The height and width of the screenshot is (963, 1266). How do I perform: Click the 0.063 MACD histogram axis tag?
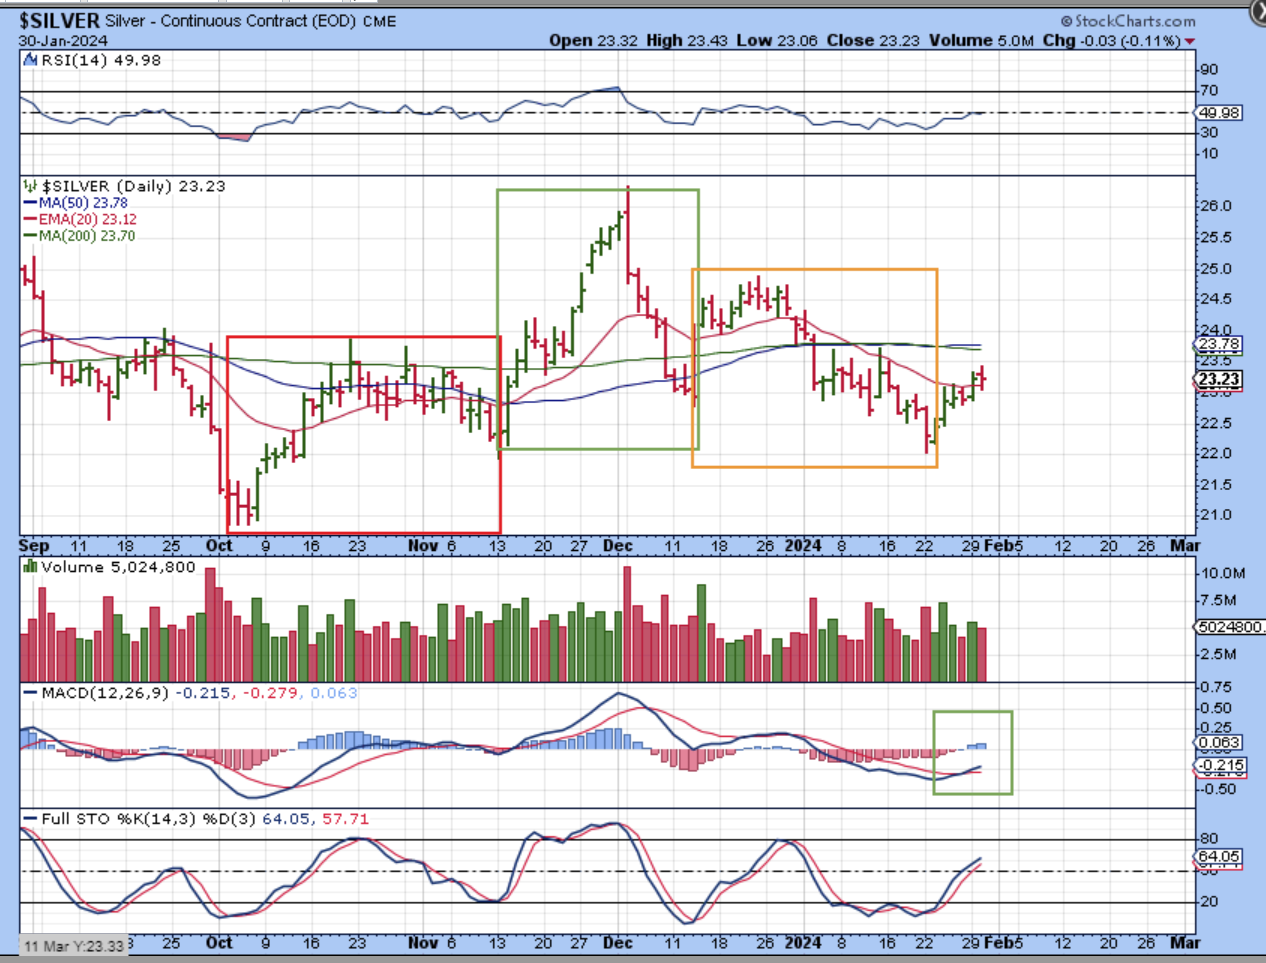click(x=1219, y=743)
